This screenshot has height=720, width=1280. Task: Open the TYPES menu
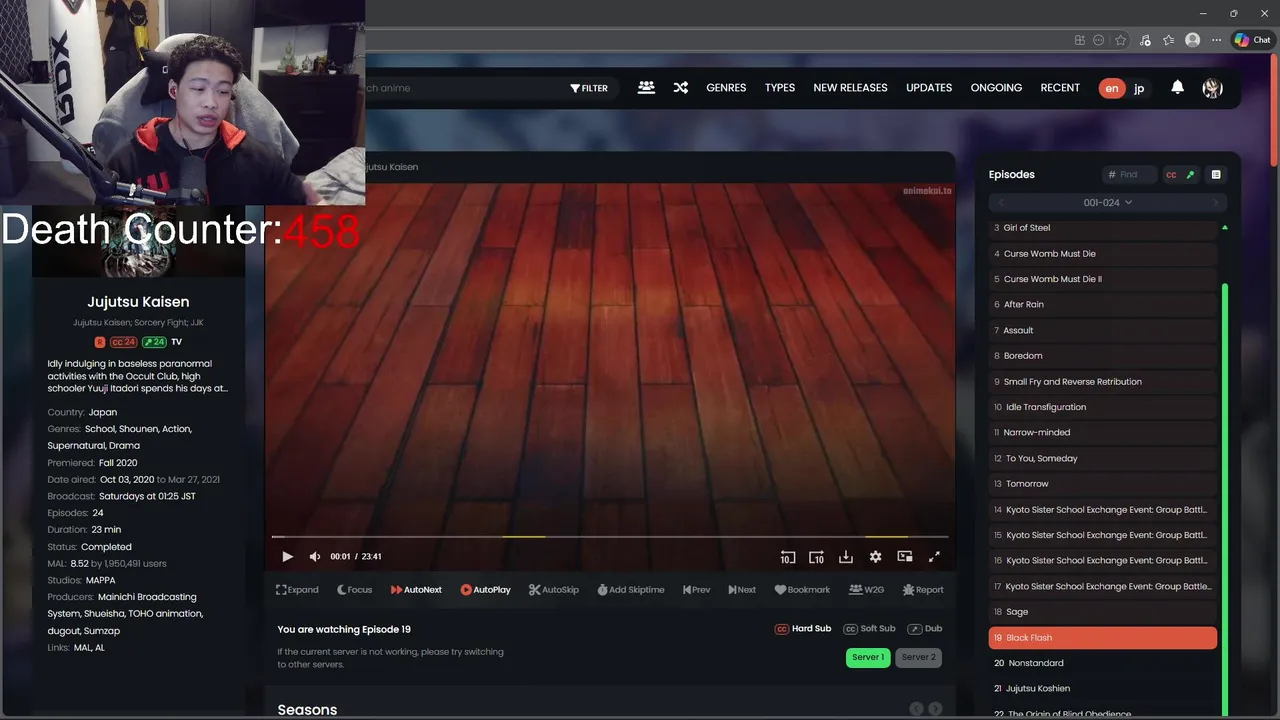[x=780, y=88]
